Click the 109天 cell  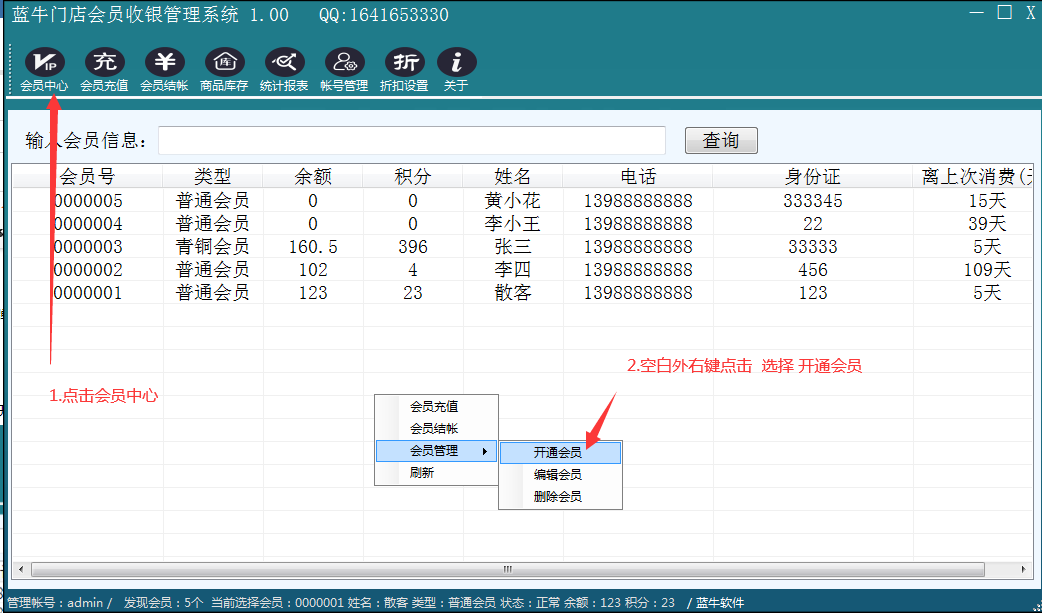point(988,270)
